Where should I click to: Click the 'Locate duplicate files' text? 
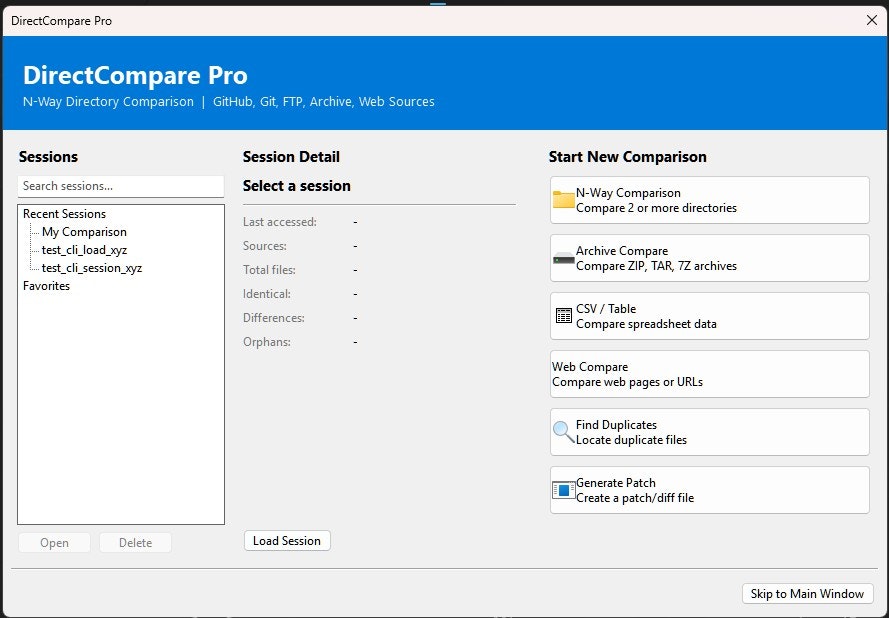click(x=631, y=440)
